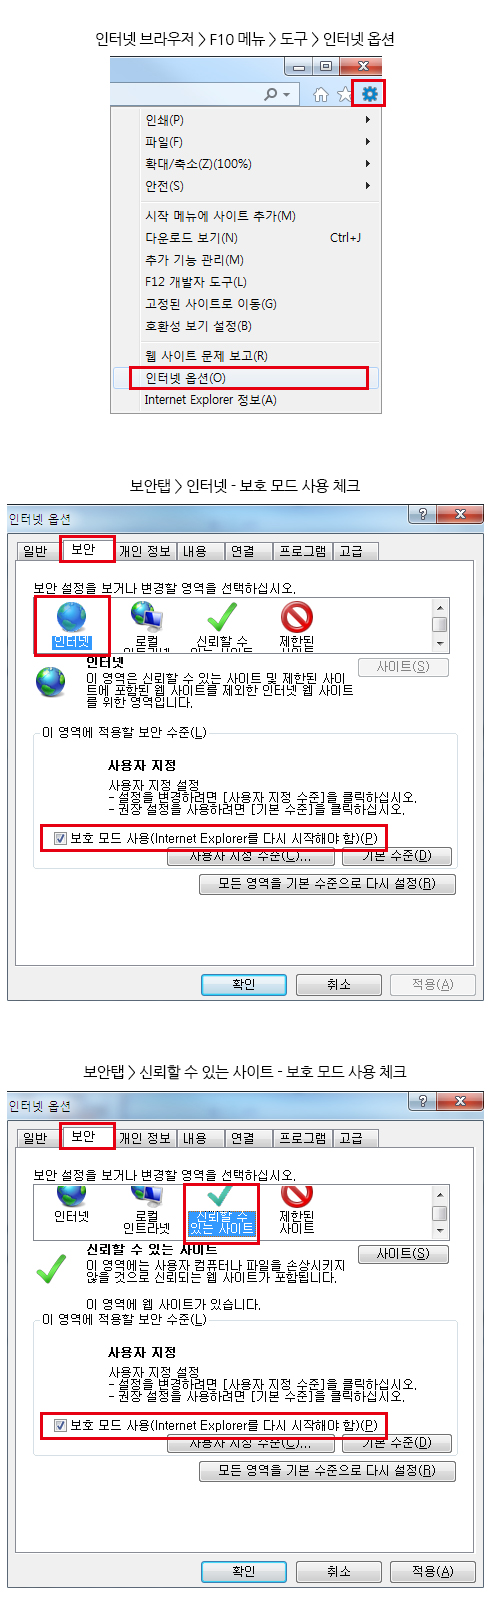Open the search box dropdown arrow
This screenshot has width=491, height=1600.
287,95
